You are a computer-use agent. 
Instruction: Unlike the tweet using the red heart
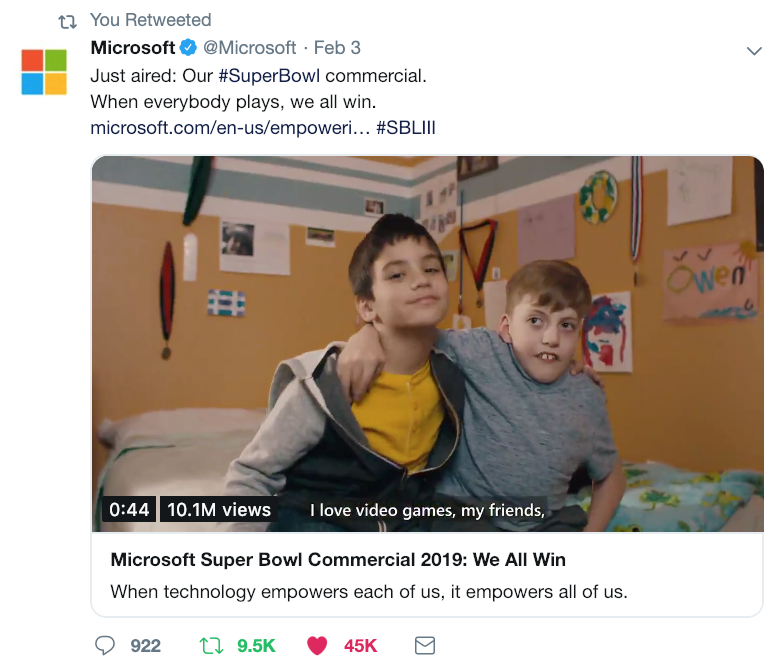pos(317,646)
